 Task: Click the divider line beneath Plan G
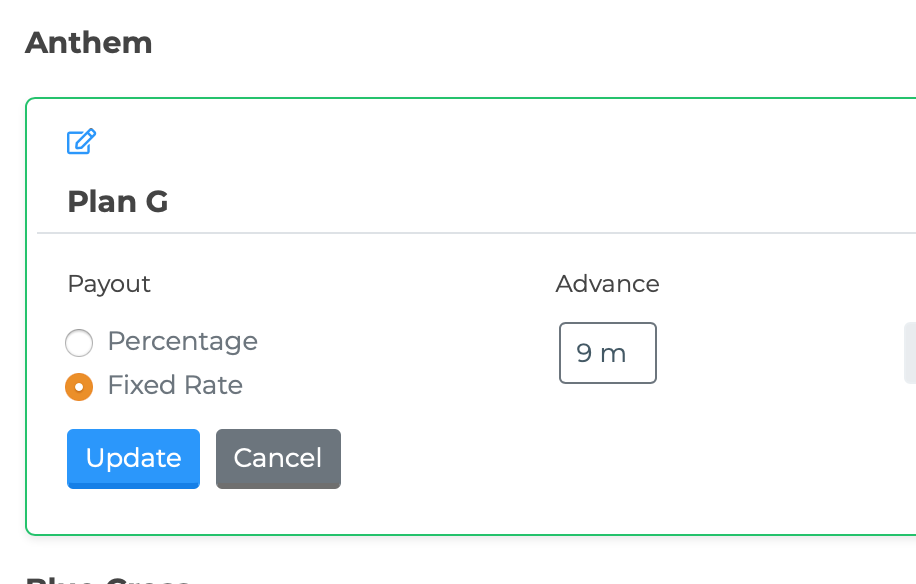tap(476, 233)
